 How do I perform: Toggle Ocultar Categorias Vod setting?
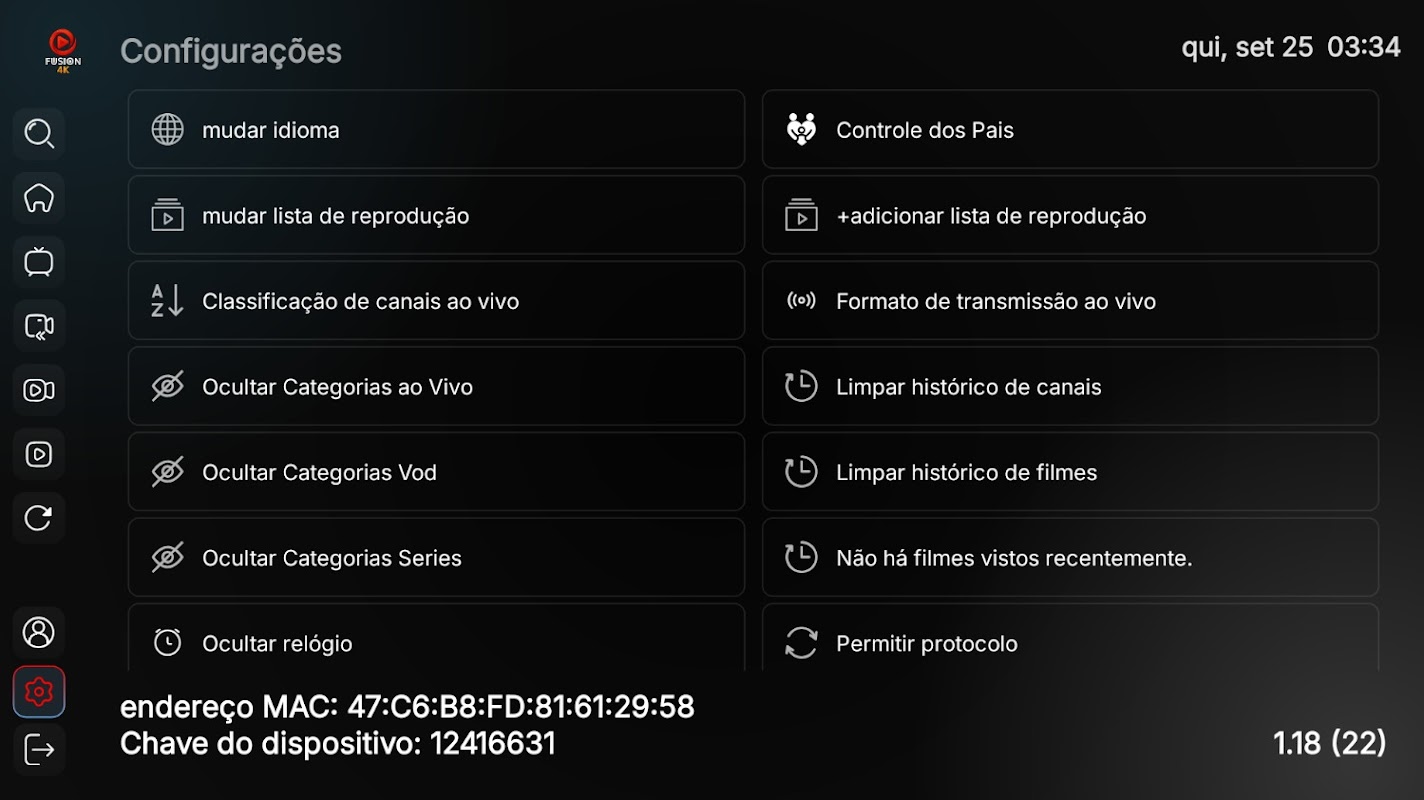pos(436,472)
